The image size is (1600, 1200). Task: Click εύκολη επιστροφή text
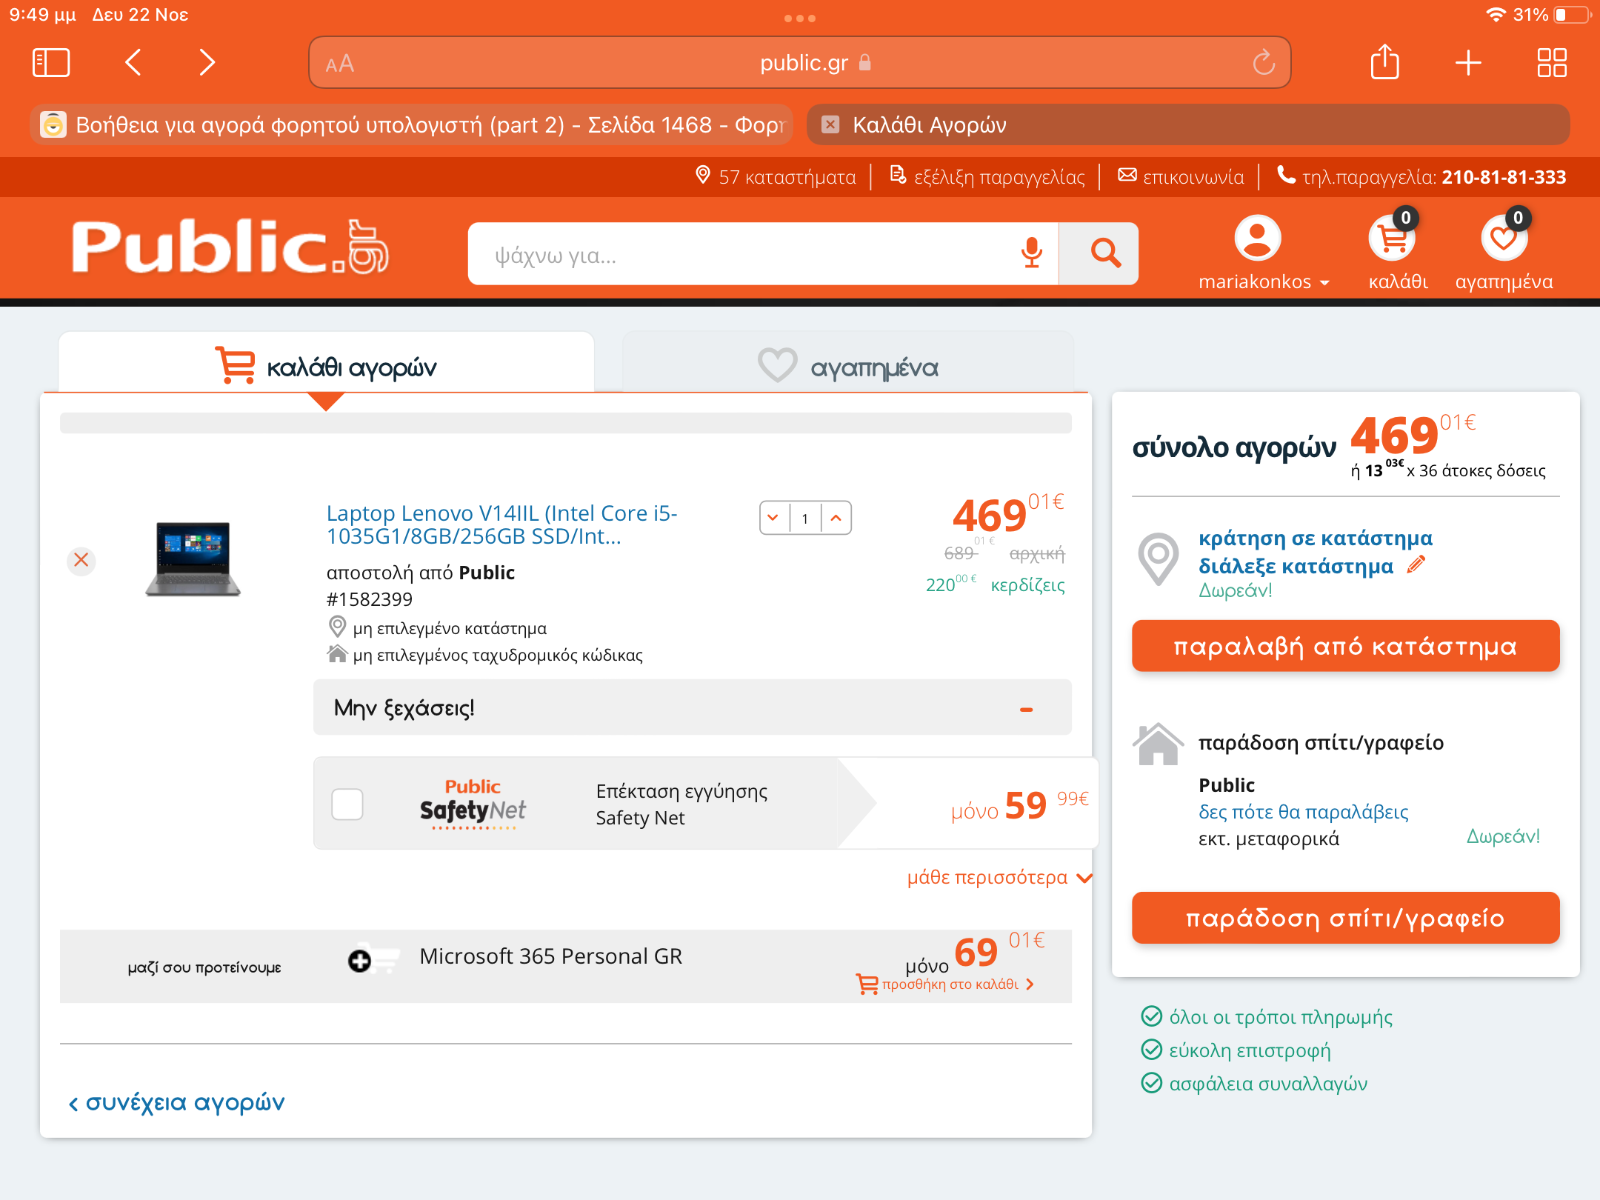(x=1250, y=1050)
